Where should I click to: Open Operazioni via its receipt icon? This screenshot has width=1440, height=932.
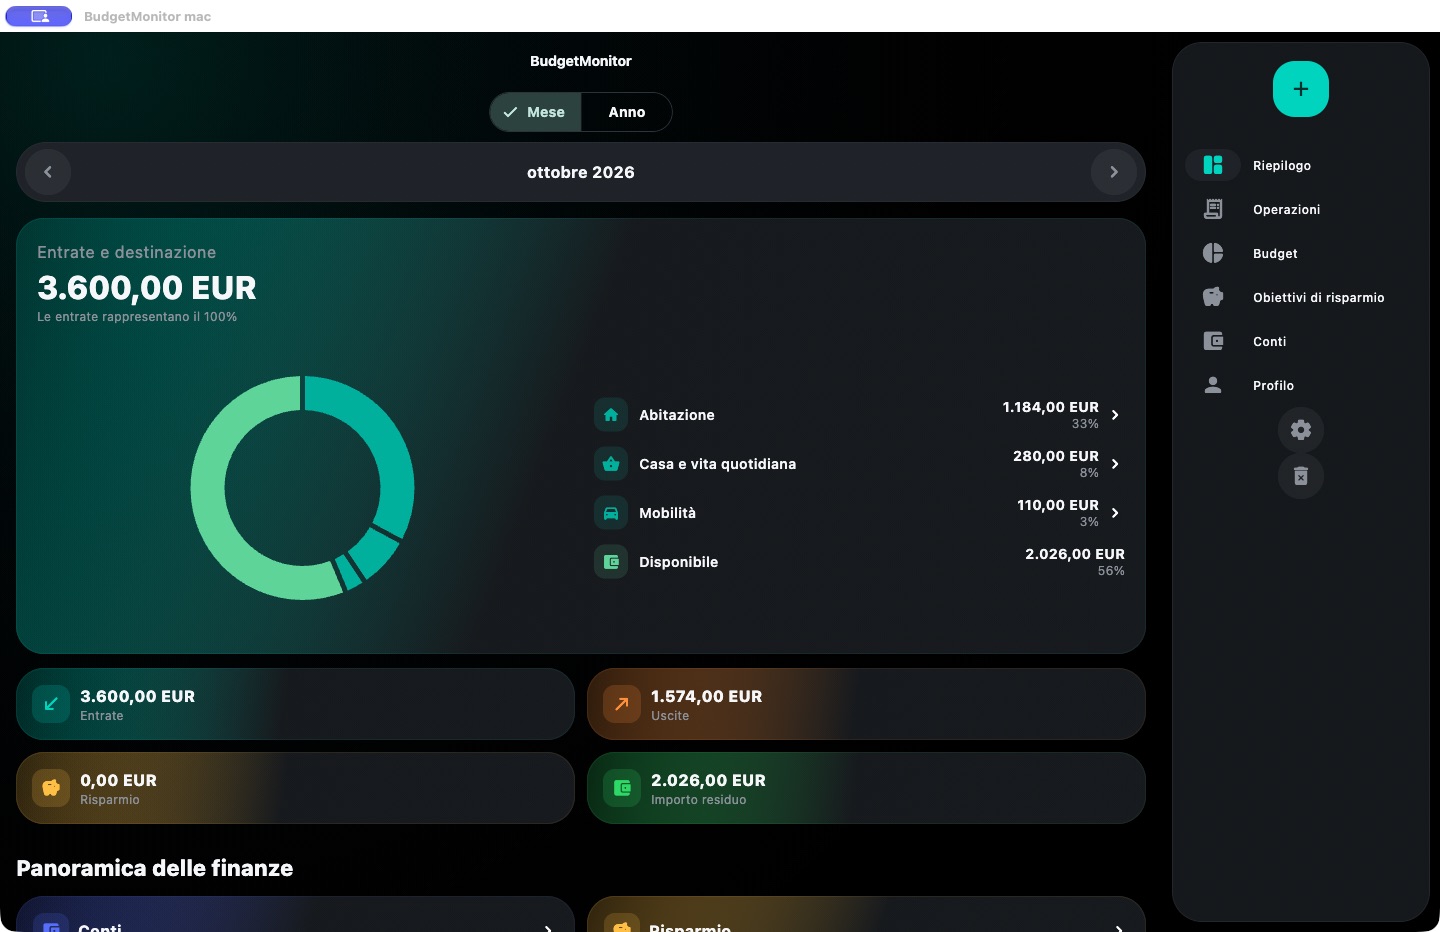[1213, 209]
